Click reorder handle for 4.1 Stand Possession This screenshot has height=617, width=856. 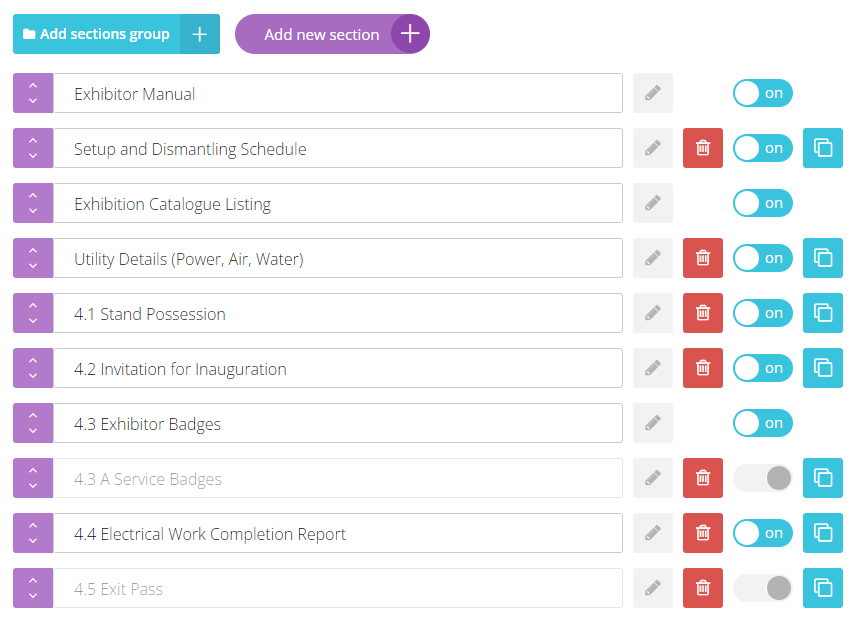(33, 313)
